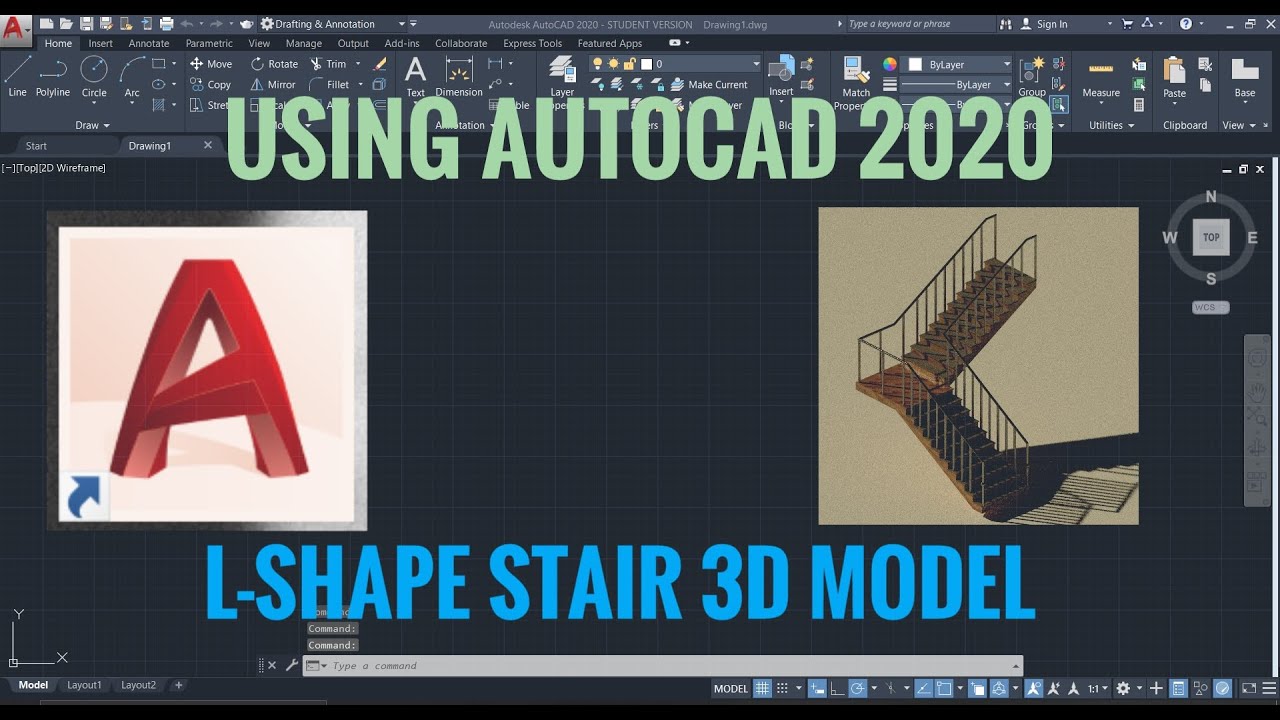The width and height of the screenshot is (1280, 720).
Task: Click the keyword search box
Action: pyautogui.click(x=919, y=24)
